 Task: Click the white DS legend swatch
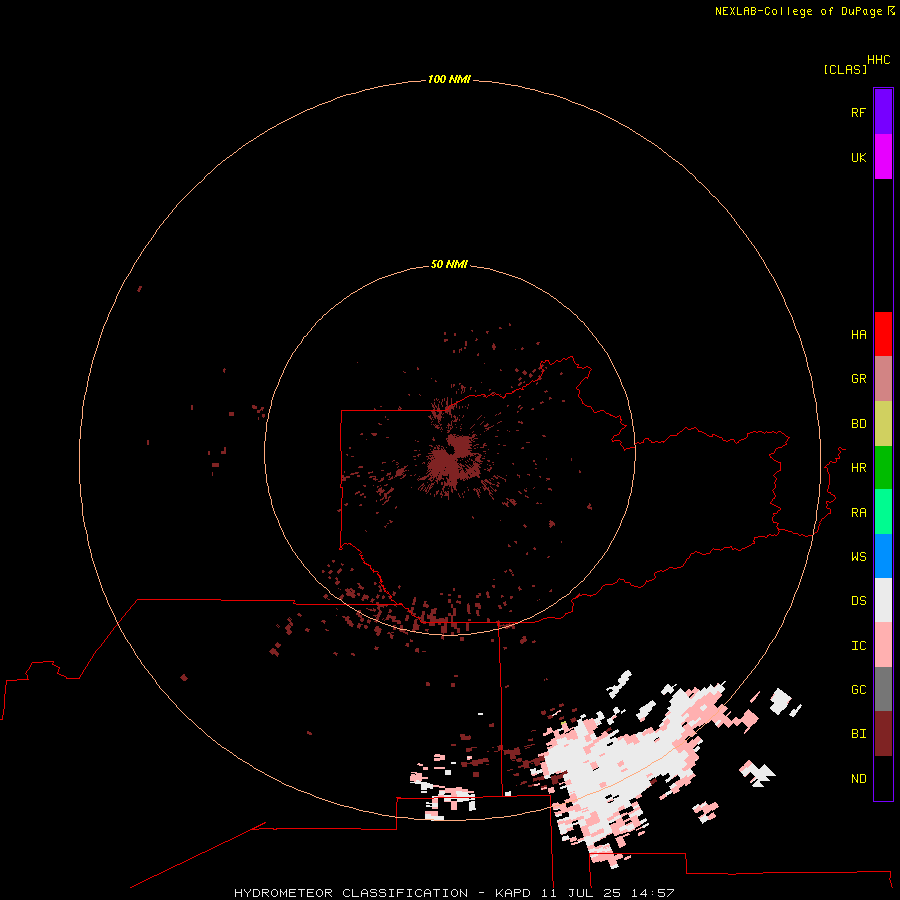(883, 600)
